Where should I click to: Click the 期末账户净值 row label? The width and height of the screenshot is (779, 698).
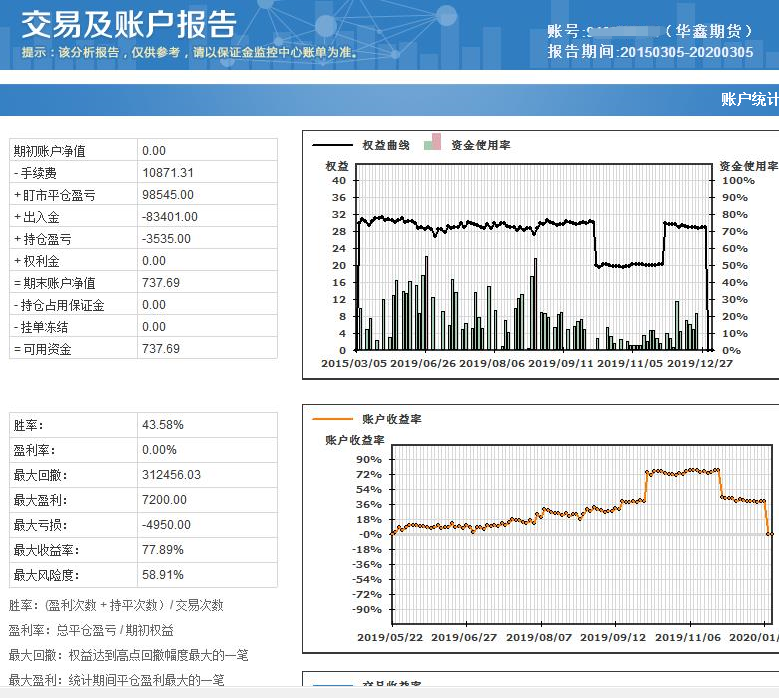(x=55, y=283)
